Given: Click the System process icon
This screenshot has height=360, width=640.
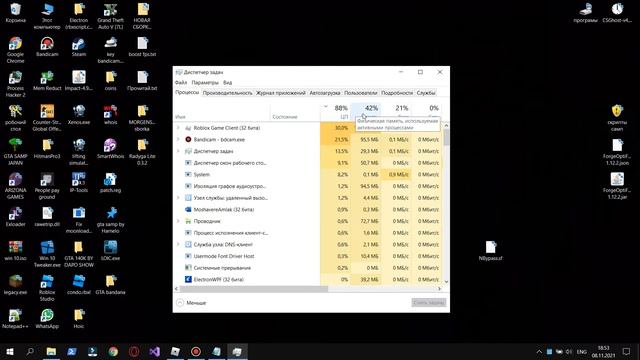Looking at the screenshot, I should [x=188, y=174].
